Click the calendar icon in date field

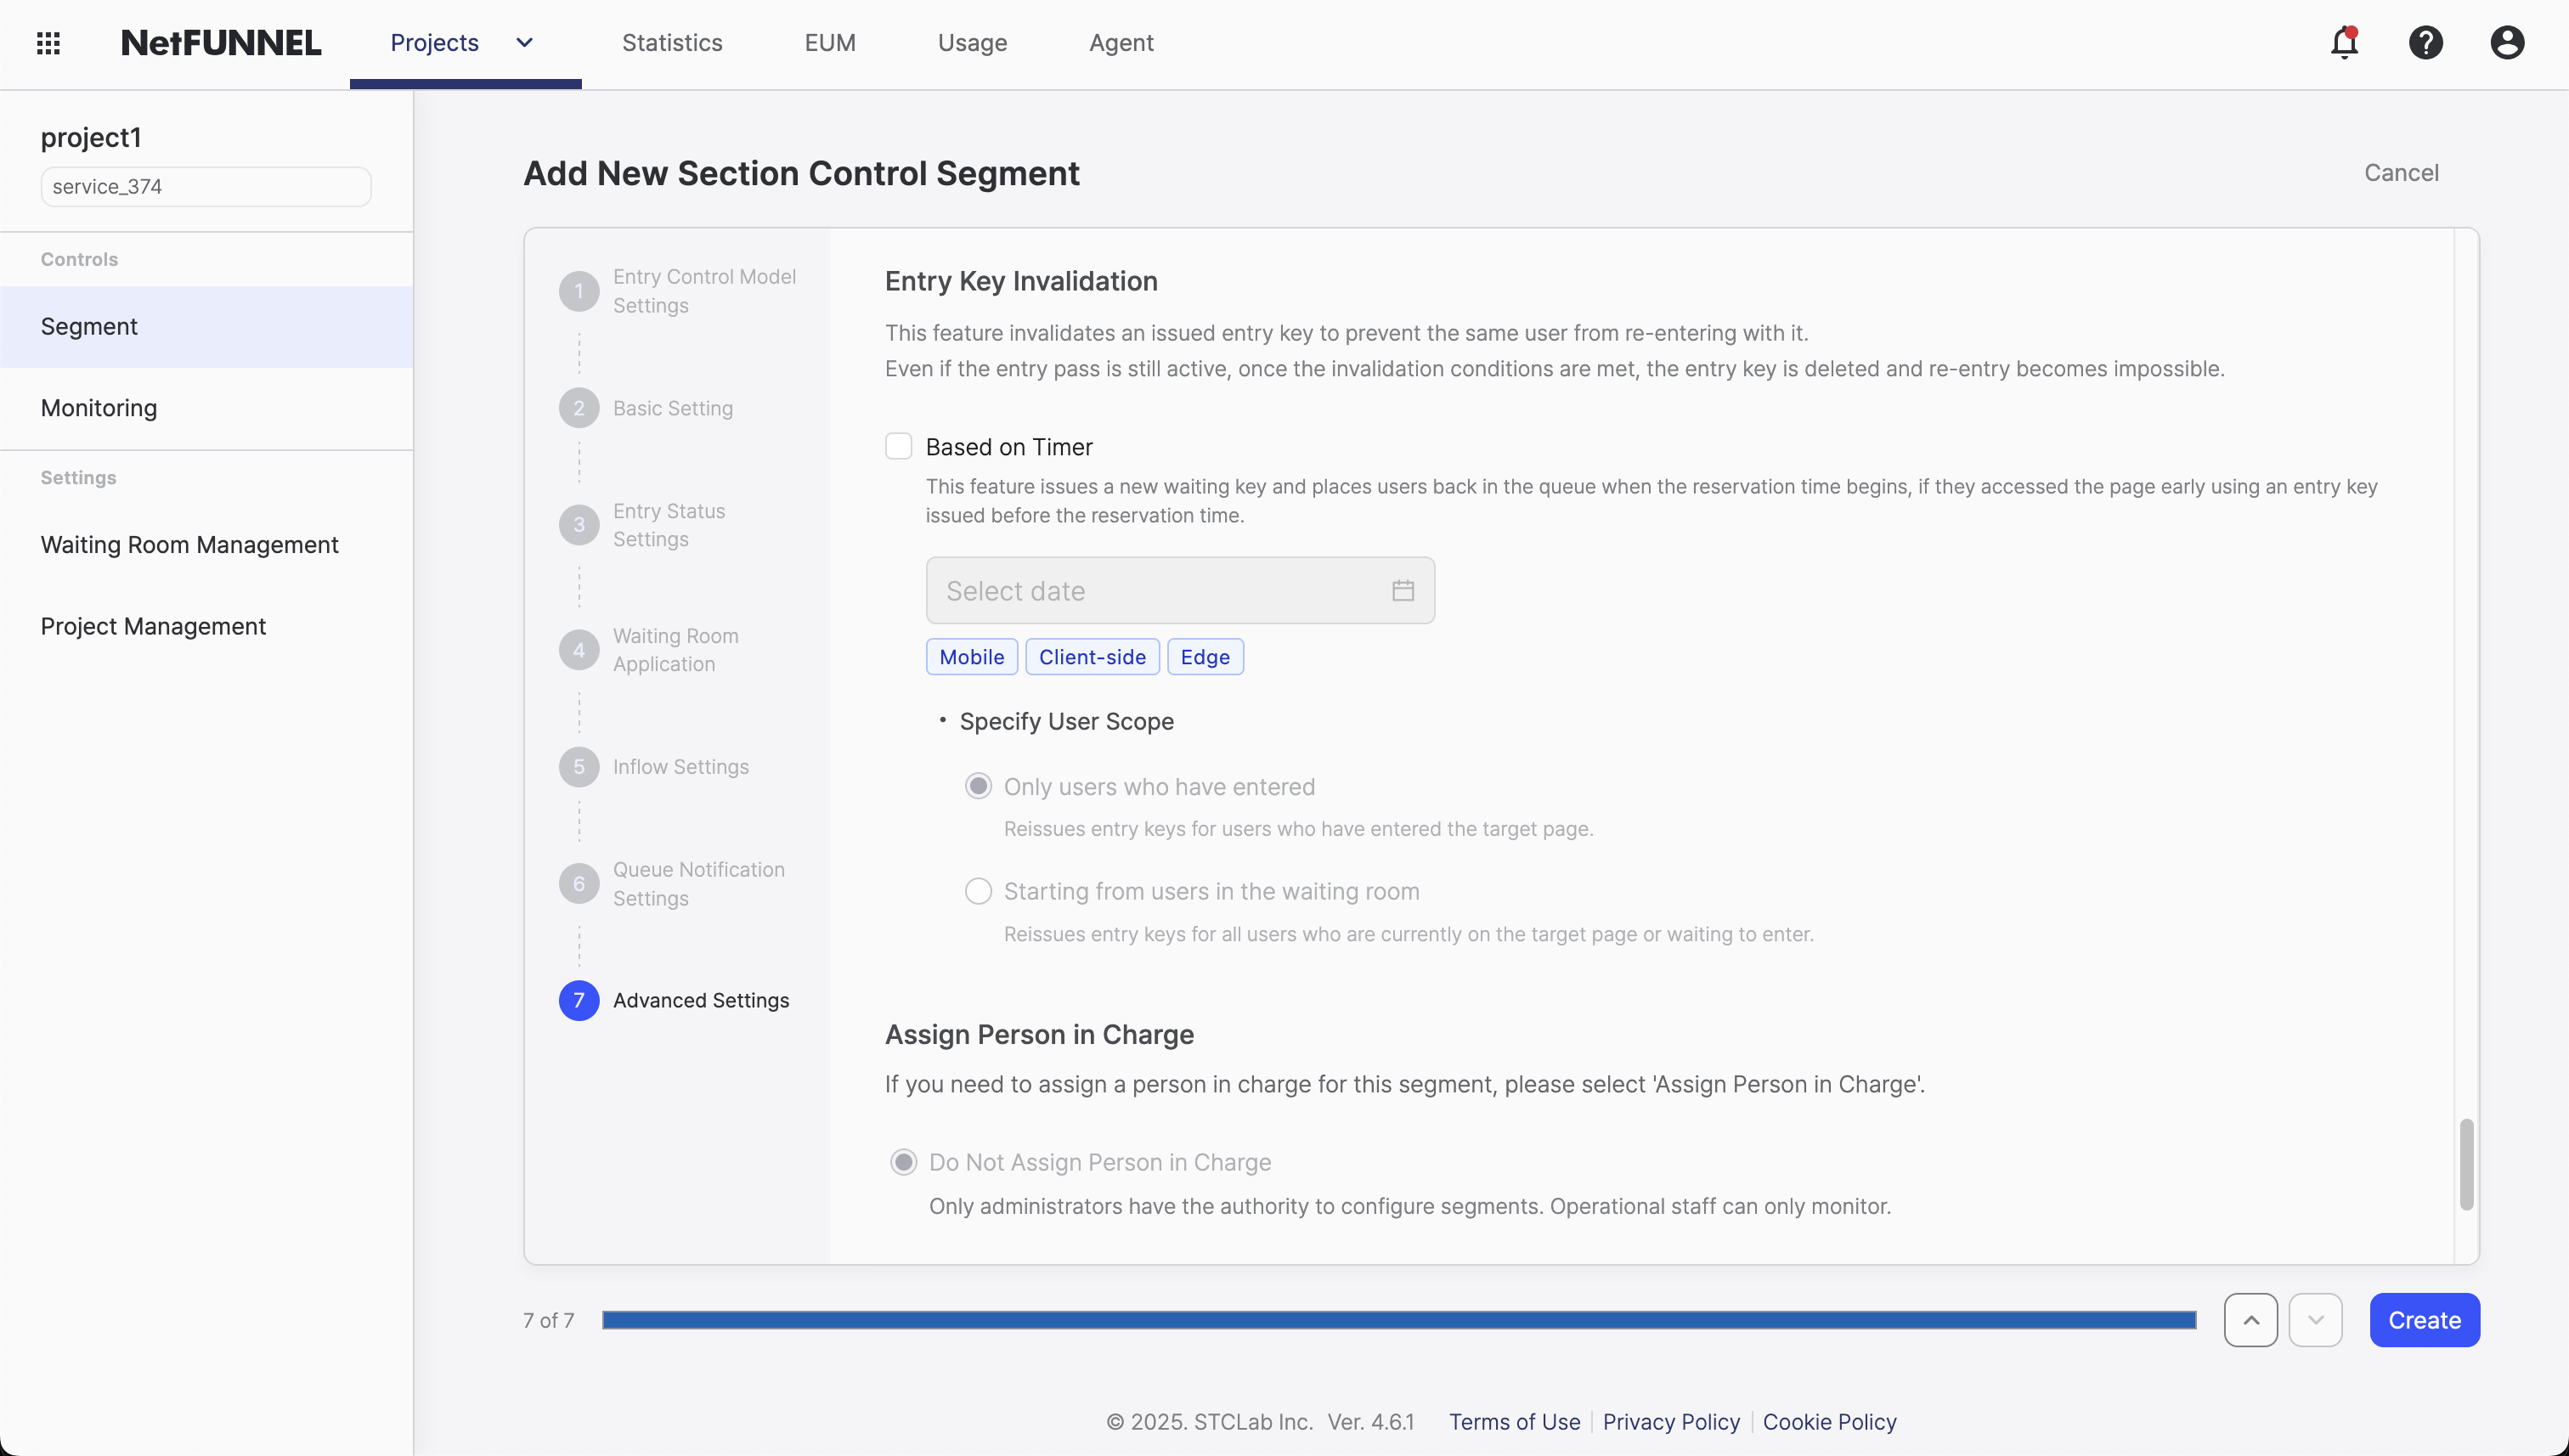click(1403, 591)
